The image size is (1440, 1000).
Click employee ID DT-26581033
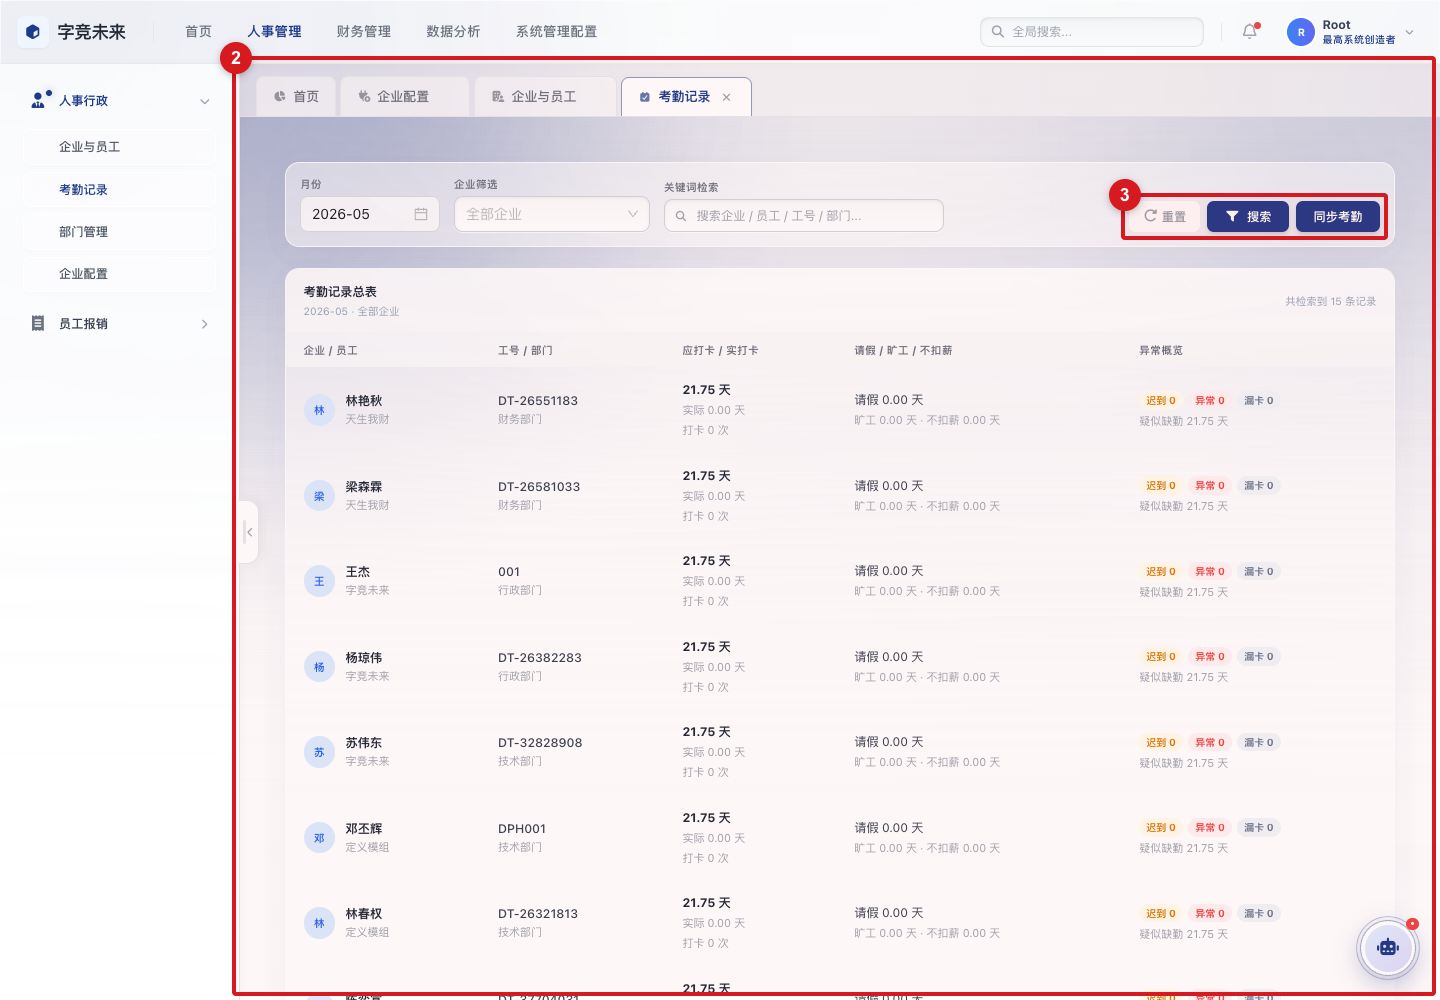539,487
